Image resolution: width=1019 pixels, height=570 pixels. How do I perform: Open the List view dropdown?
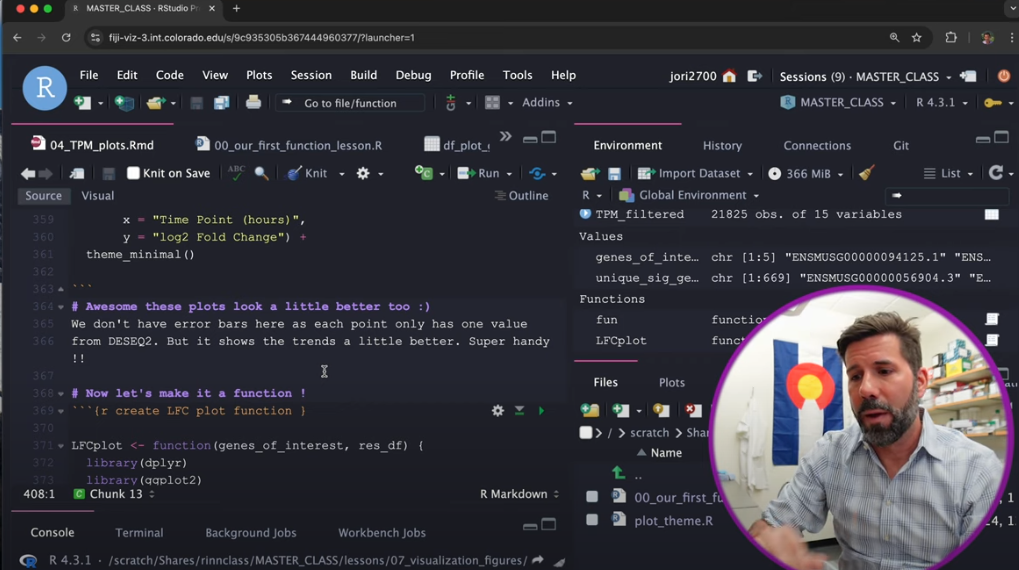tap(949, 174)
